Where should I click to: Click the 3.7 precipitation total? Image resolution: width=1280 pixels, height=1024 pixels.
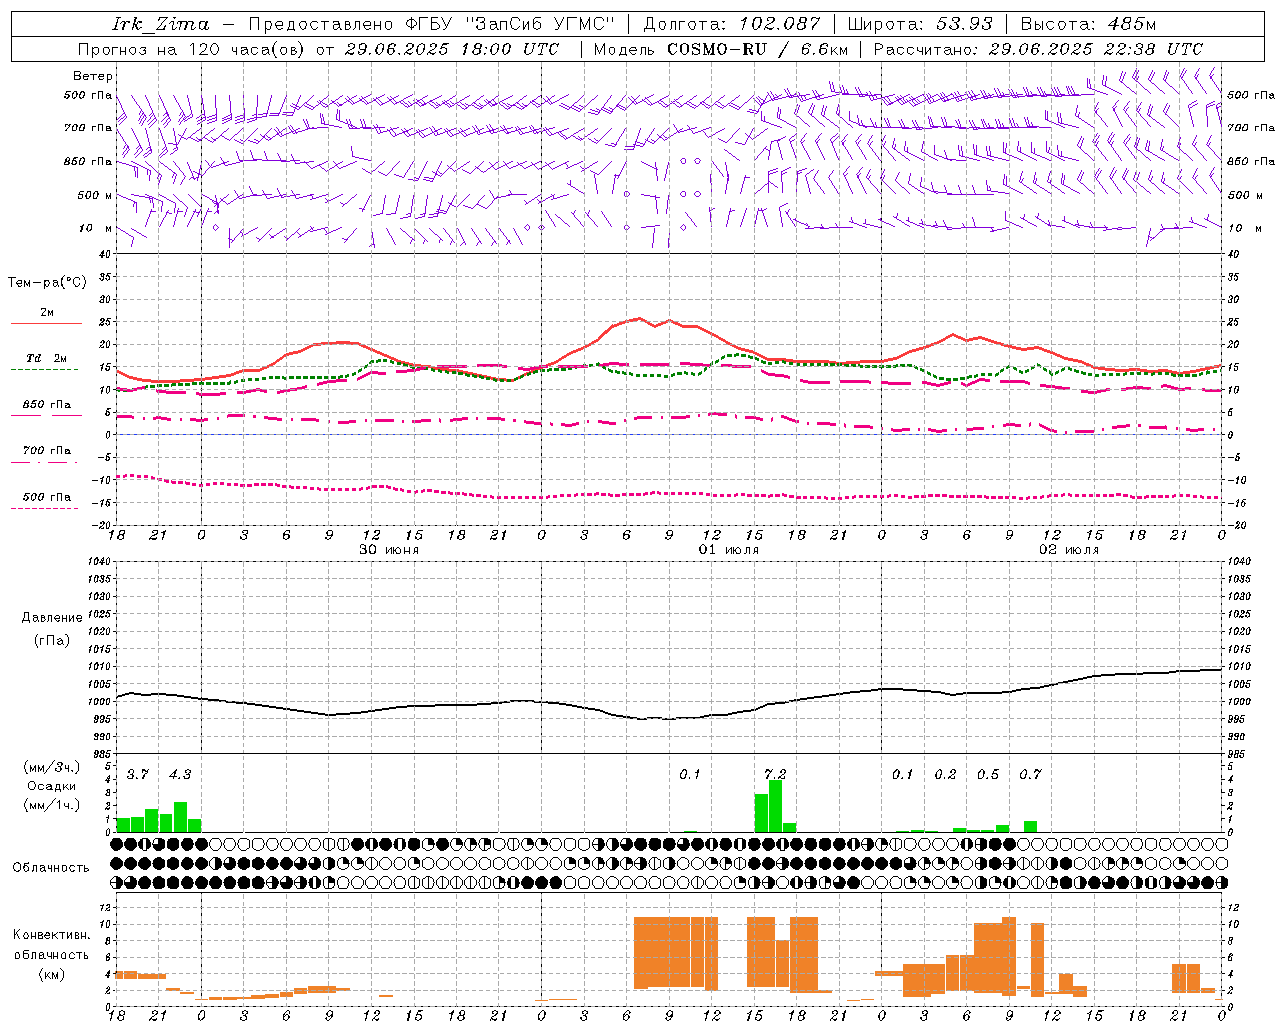click(137, 775)
